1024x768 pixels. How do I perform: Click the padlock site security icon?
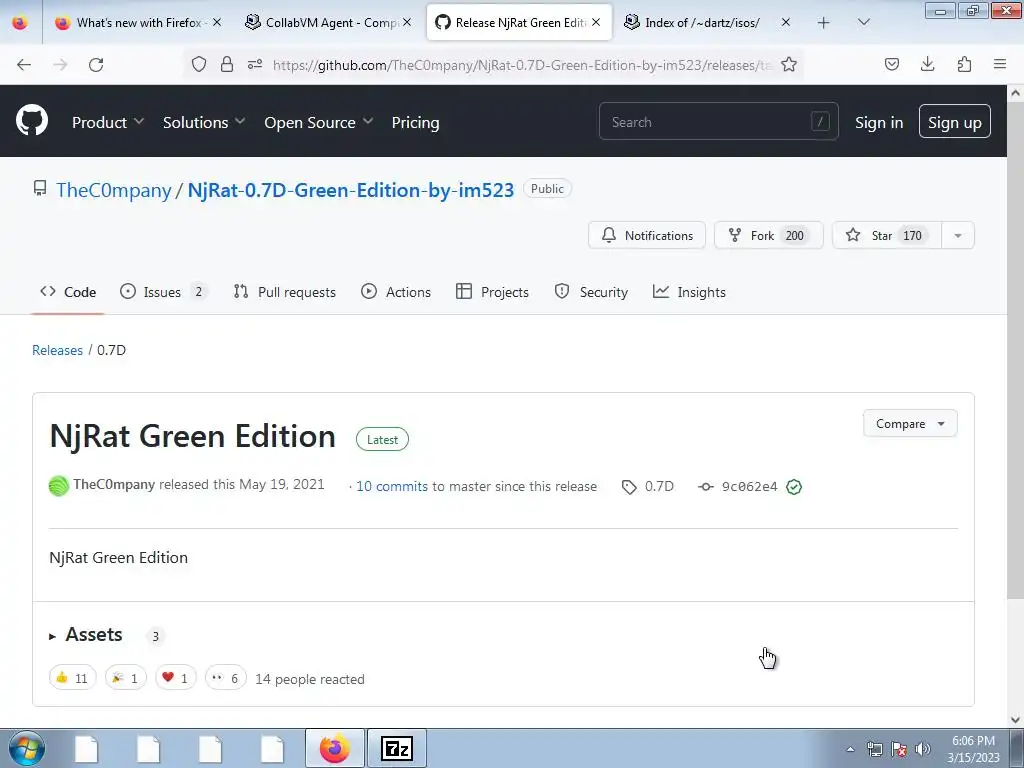(227, 64)
